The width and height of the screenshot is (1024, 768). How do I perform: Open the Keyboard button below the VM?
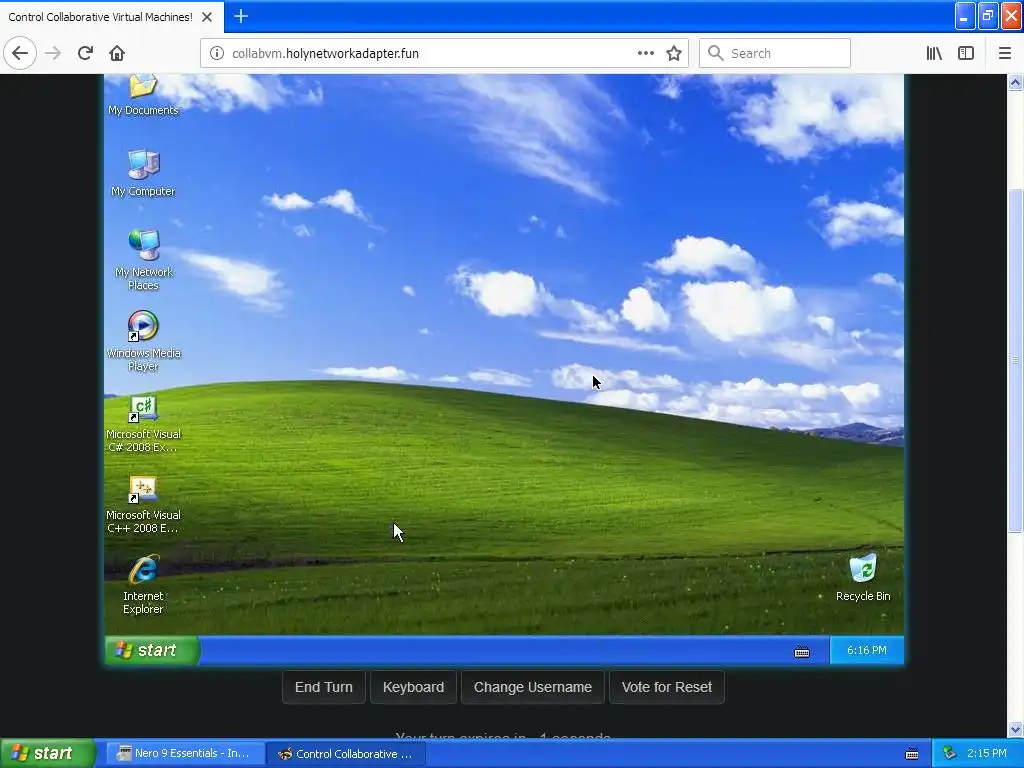tap(413, 687)
